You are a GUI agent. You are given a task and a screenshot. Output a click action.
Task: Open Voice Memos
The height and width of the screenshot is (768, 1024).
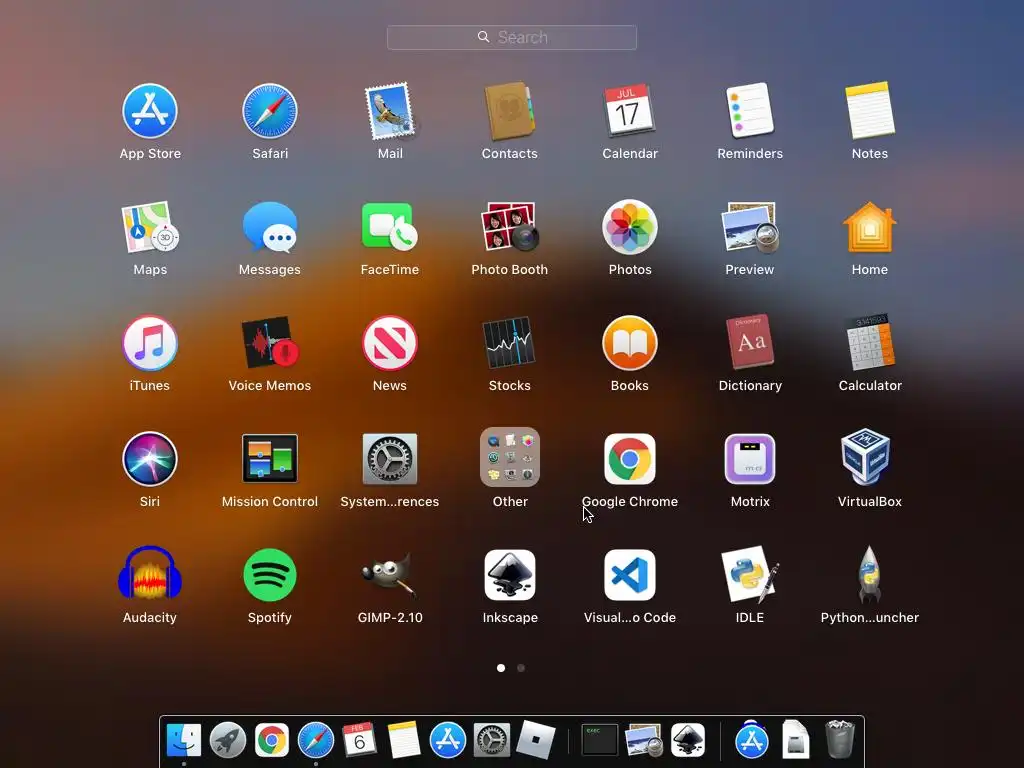(x=270, y=342)
